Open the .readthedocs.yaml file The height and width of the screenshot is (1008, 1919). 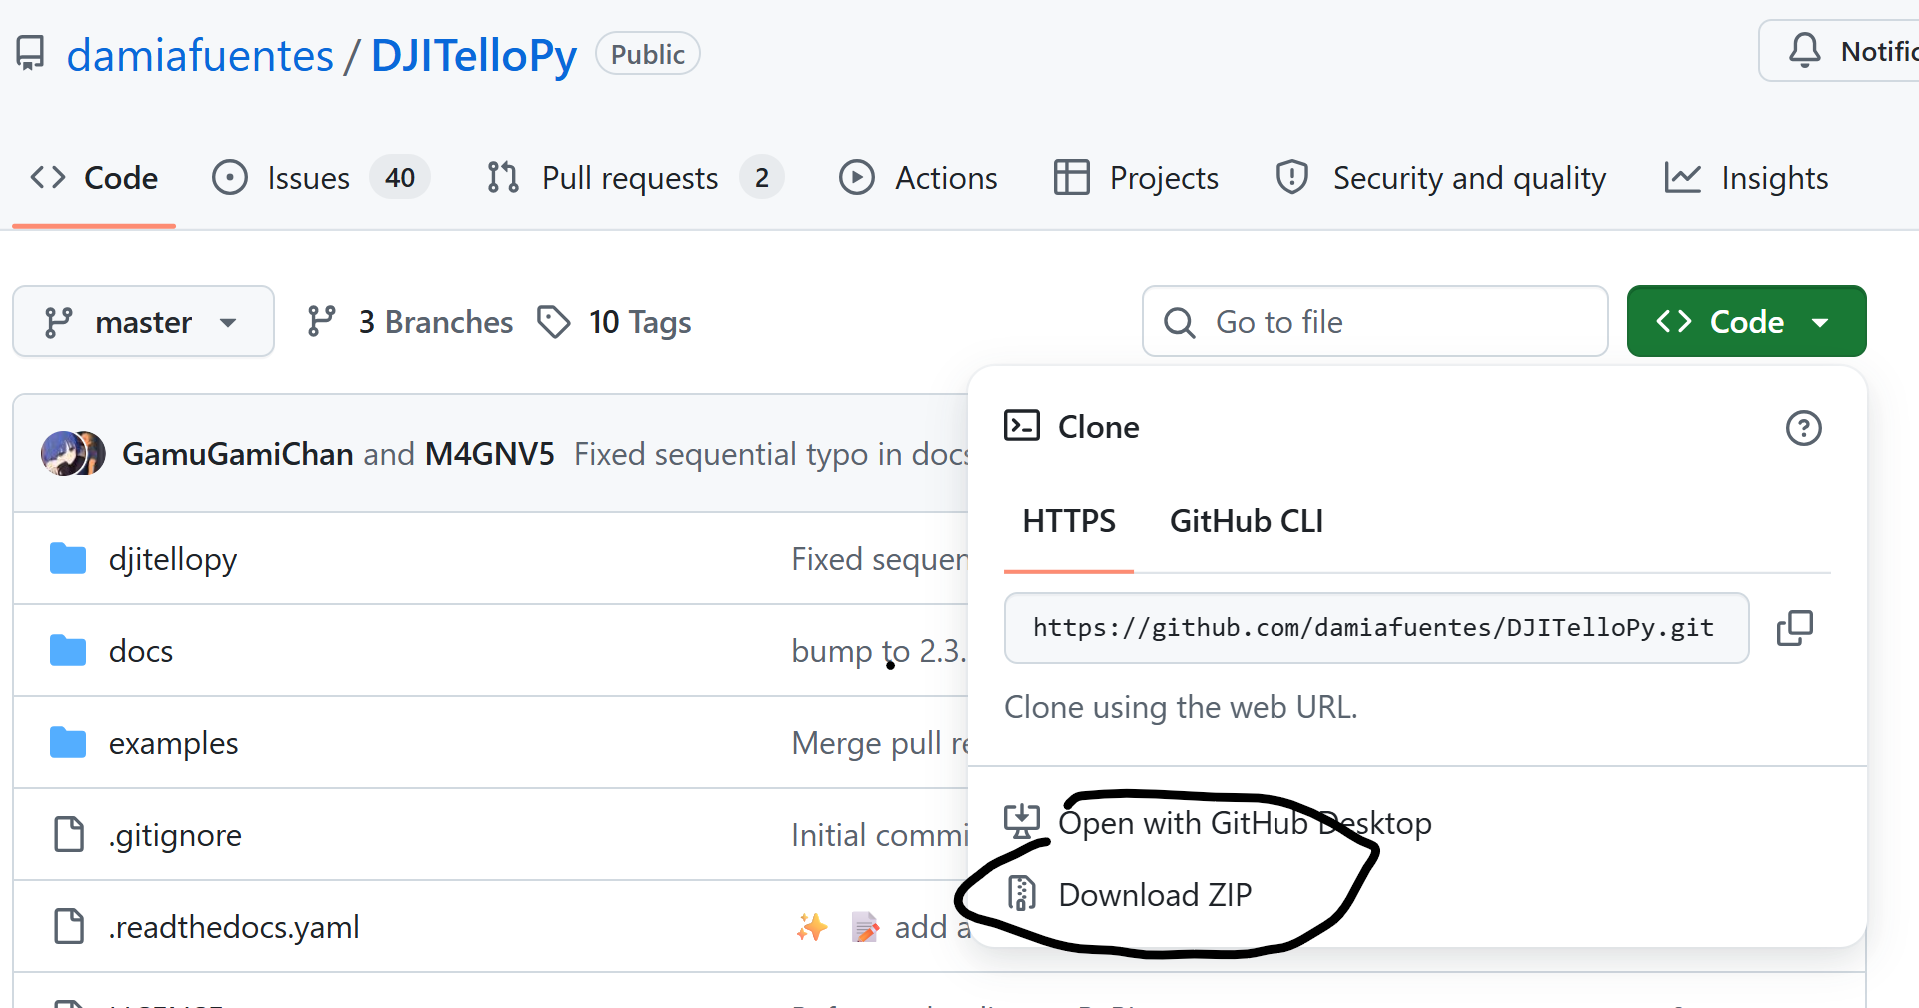click(234, 927)
